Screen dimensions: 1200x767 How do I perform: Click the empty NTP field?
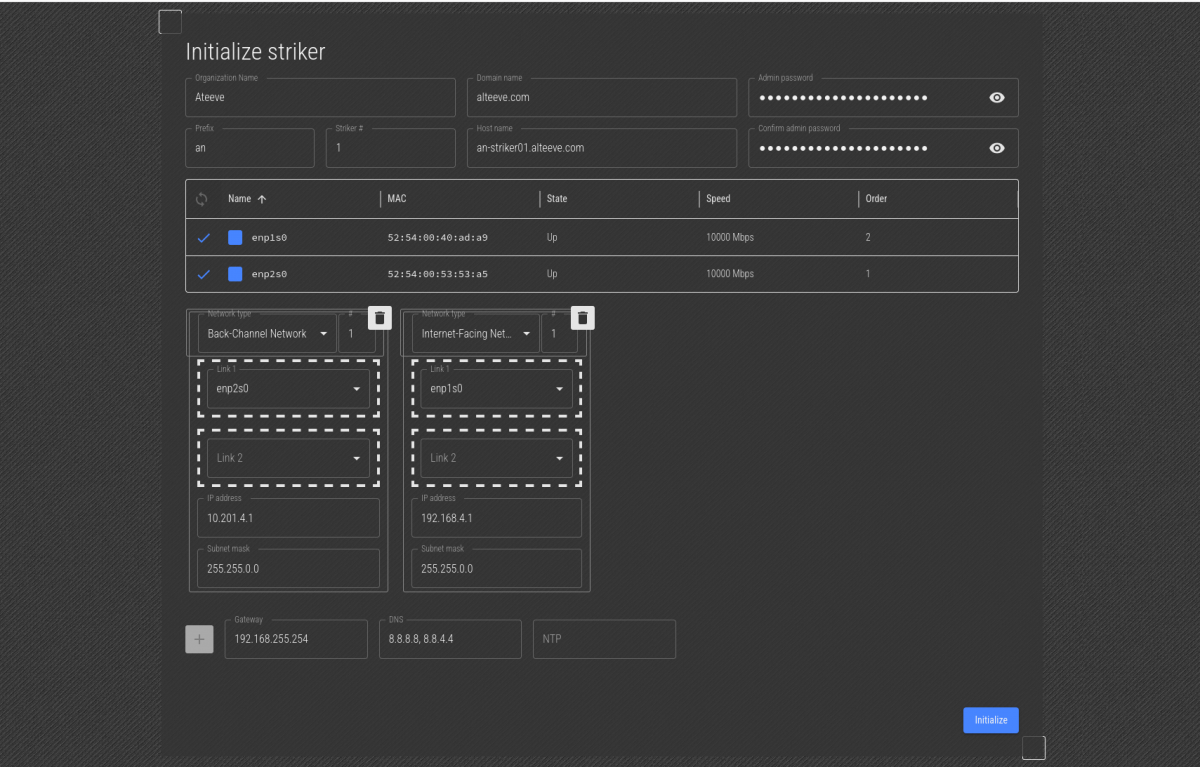(604, 639)
